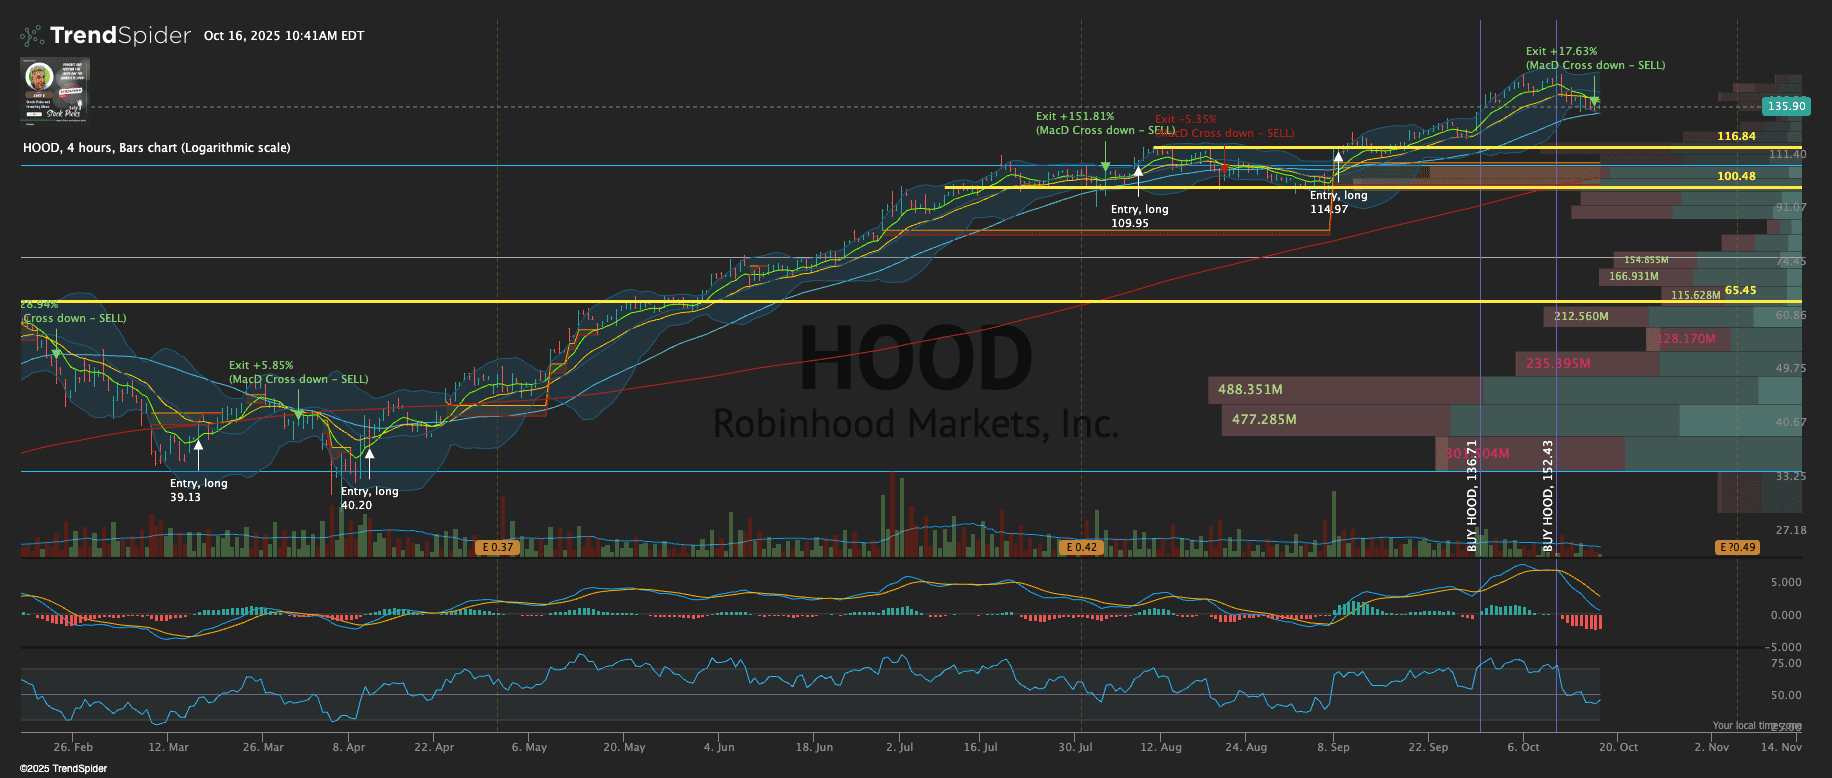Click the red exit arrow for -5.35%
This screenshot has width=1832, height=778.
(x=1224, y=167)
